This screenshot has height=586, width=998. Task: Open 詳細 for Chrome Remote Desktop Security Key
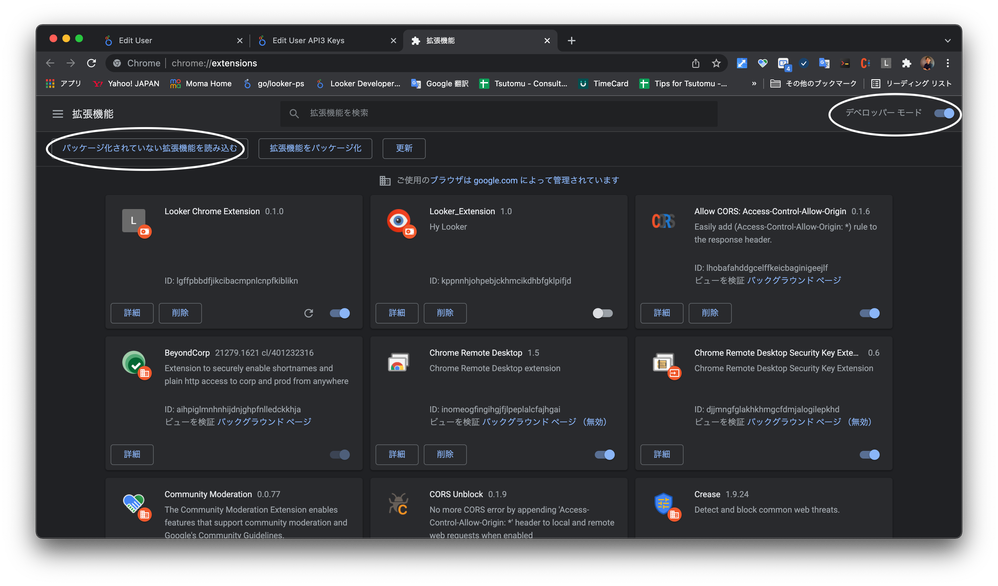(x=662, y=454)
